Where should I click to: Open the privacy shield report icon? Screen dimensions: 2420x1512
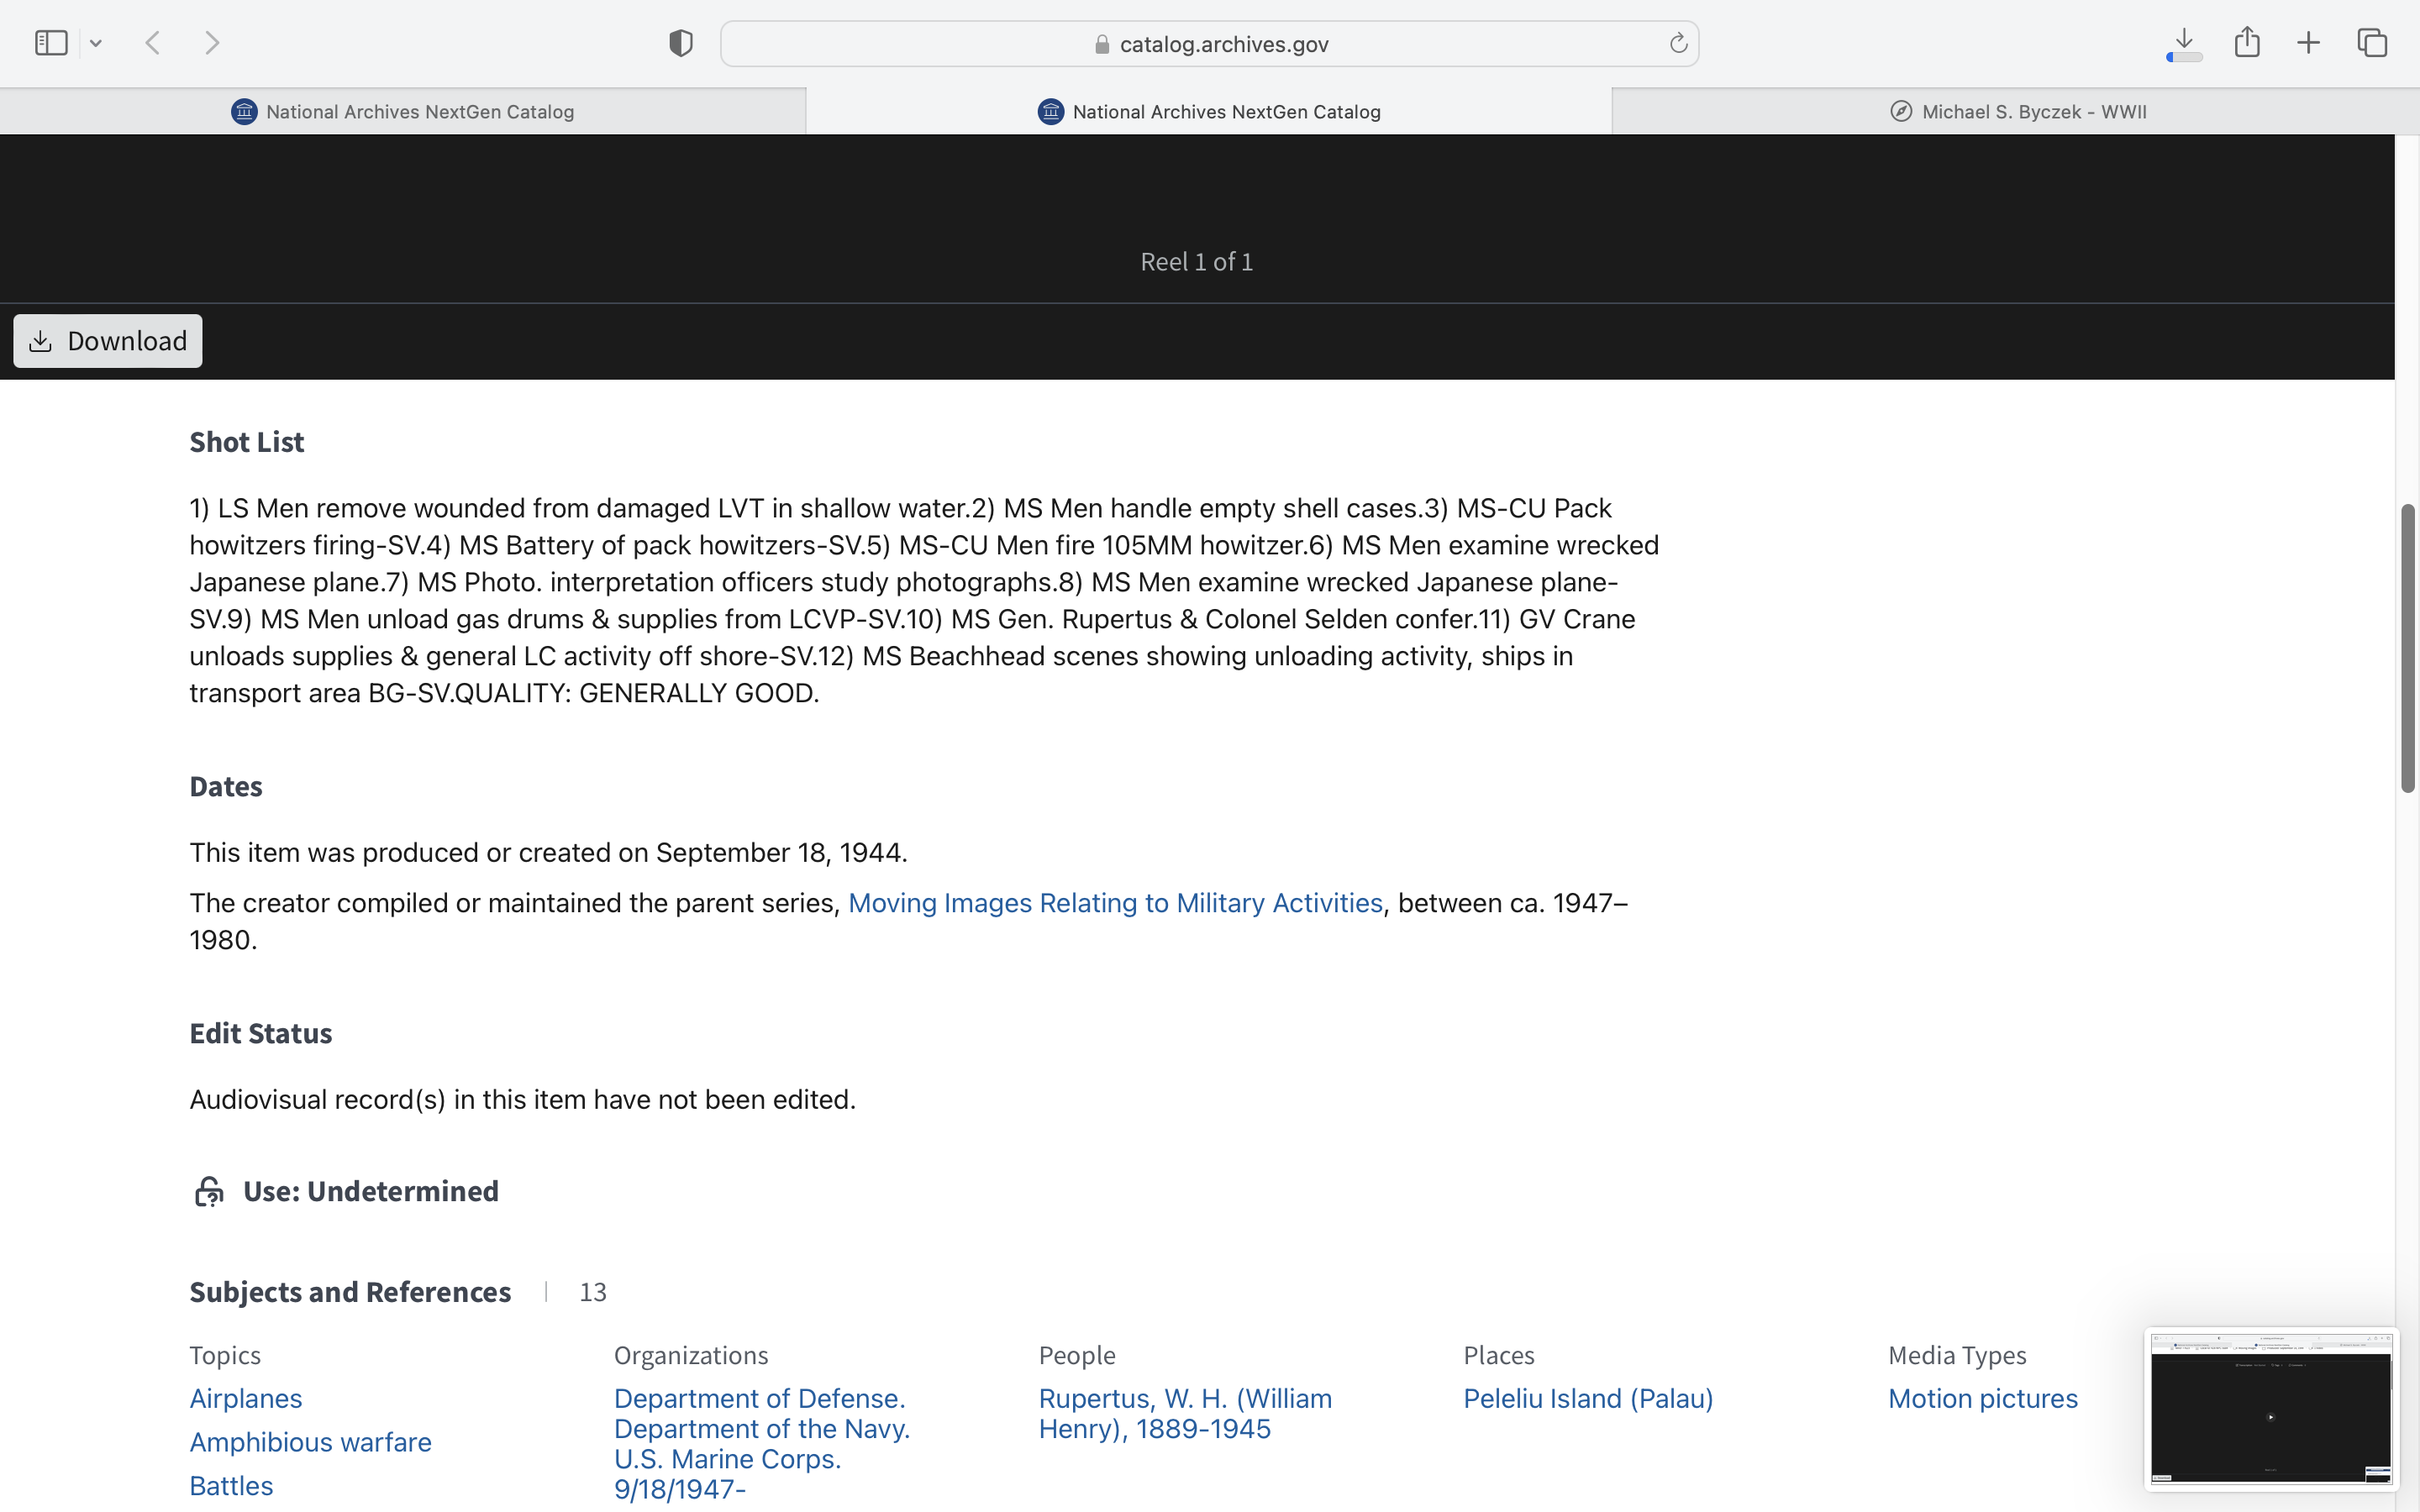pos(680,43)
